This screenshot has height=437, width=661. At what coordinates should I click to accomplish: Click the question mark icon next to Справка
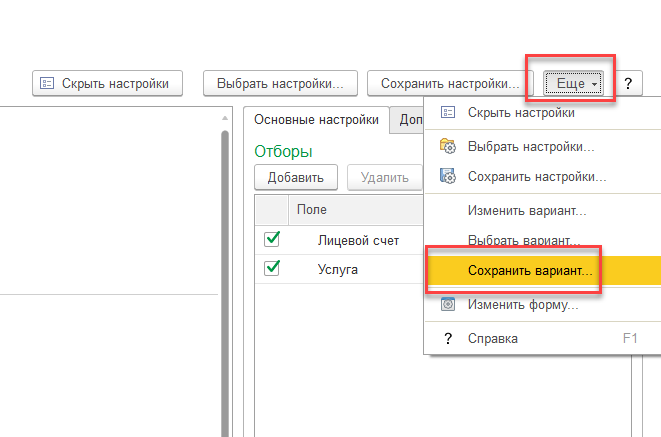click(x=448, y=338)
